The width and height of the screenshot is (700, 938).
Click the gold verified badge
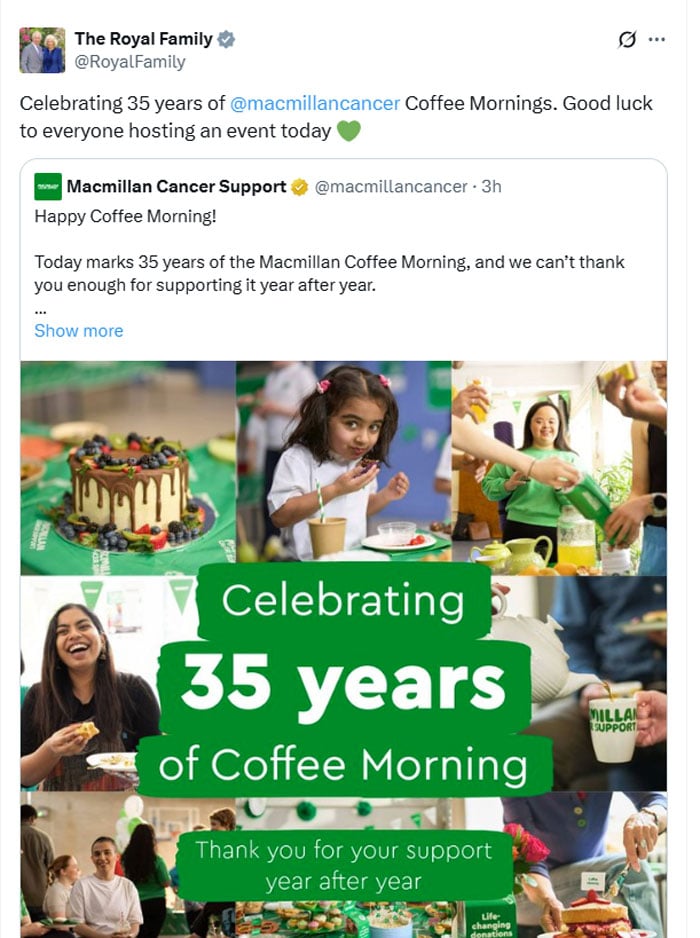[x=299, y=187]
